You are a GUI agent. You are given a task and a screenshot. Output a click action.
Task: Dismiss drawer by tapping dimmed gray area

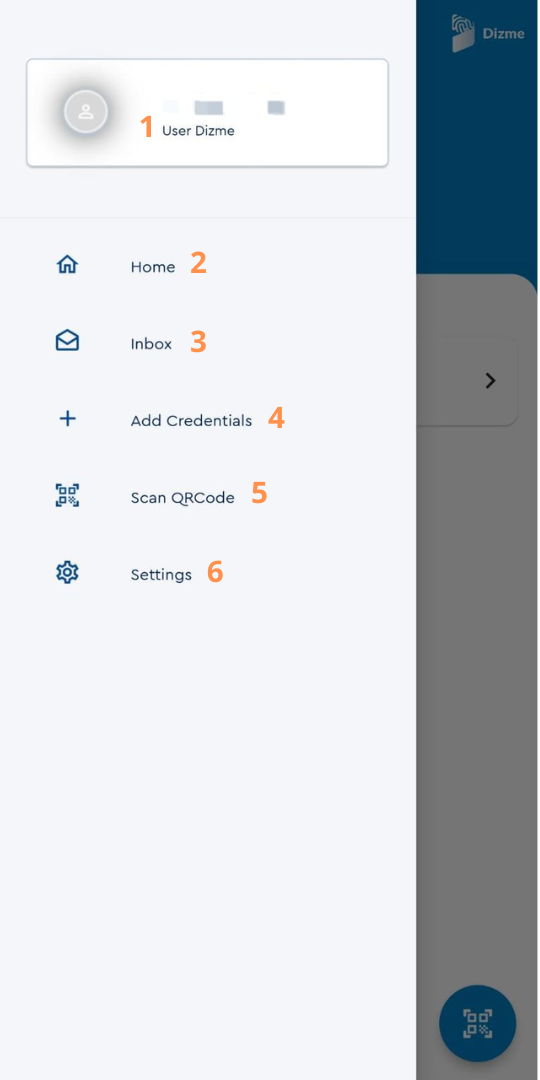477,689
